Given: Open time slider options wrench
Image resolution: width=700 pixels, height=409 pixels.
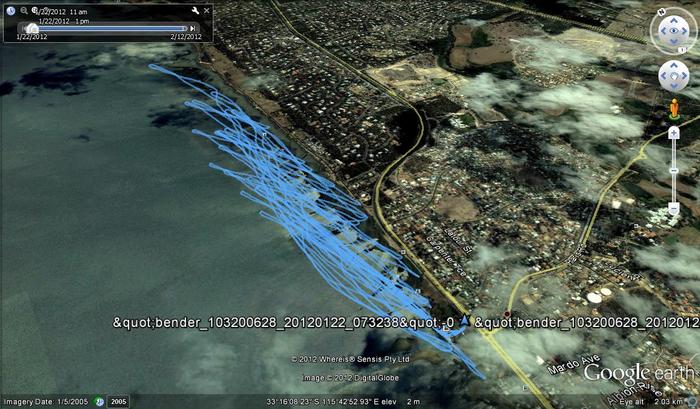Looking at the screenshot, I should coord(195,11).
